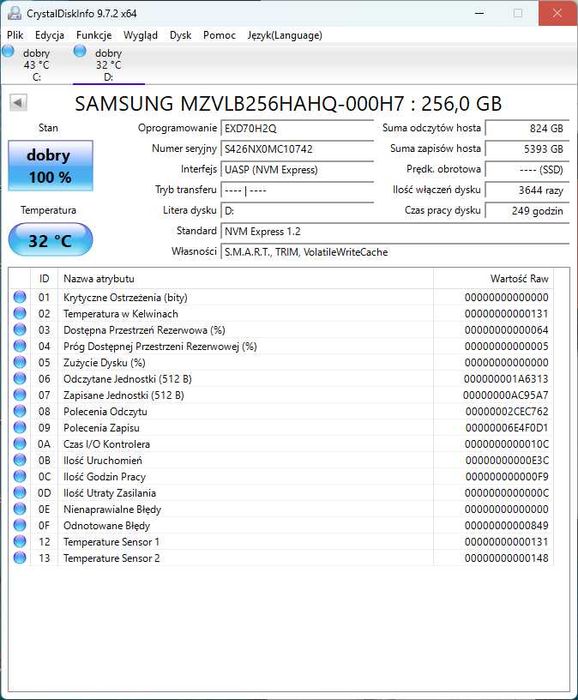Click Suma zapisów hosta value 5393 GB

[527, 149]
